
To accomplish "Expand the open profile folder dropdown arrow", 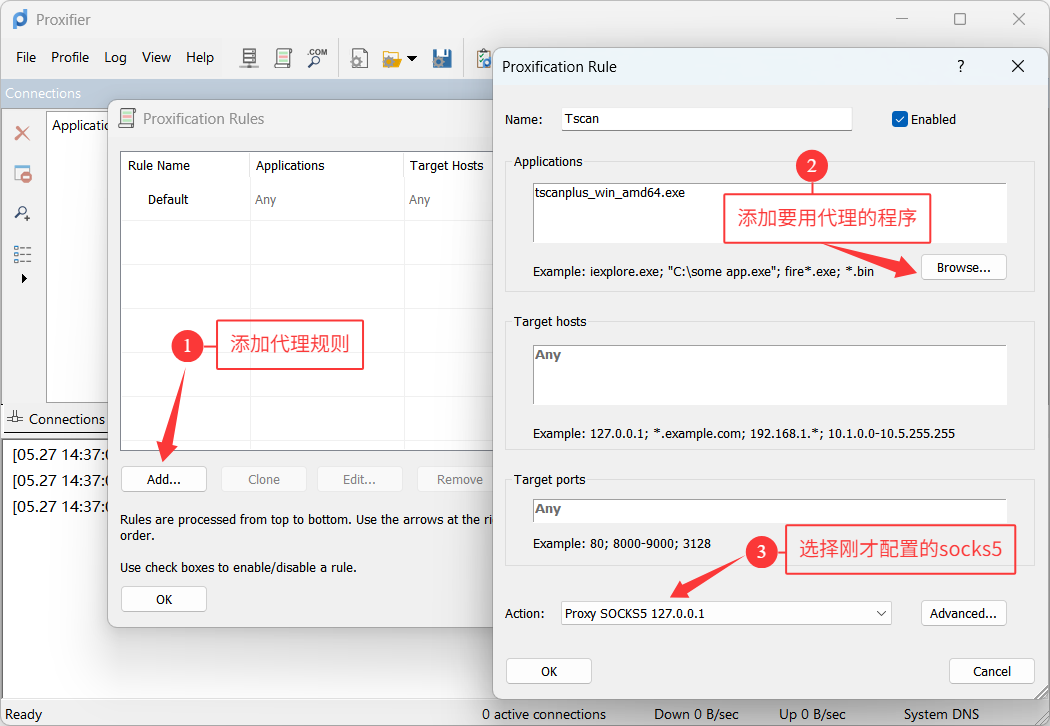I will pyautogui.click(x=412, y=59).
